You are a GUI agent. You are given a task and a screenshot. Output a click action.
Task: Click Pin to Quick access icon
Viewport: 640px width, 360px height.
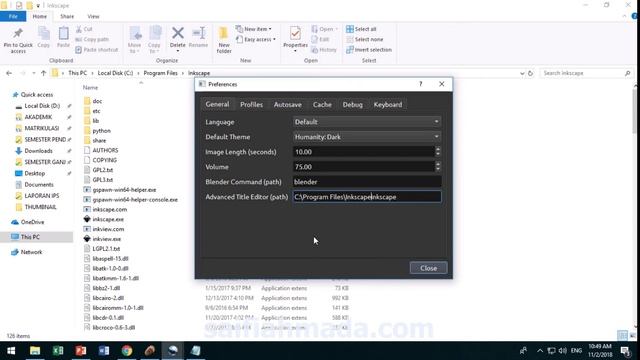(18, 40)
